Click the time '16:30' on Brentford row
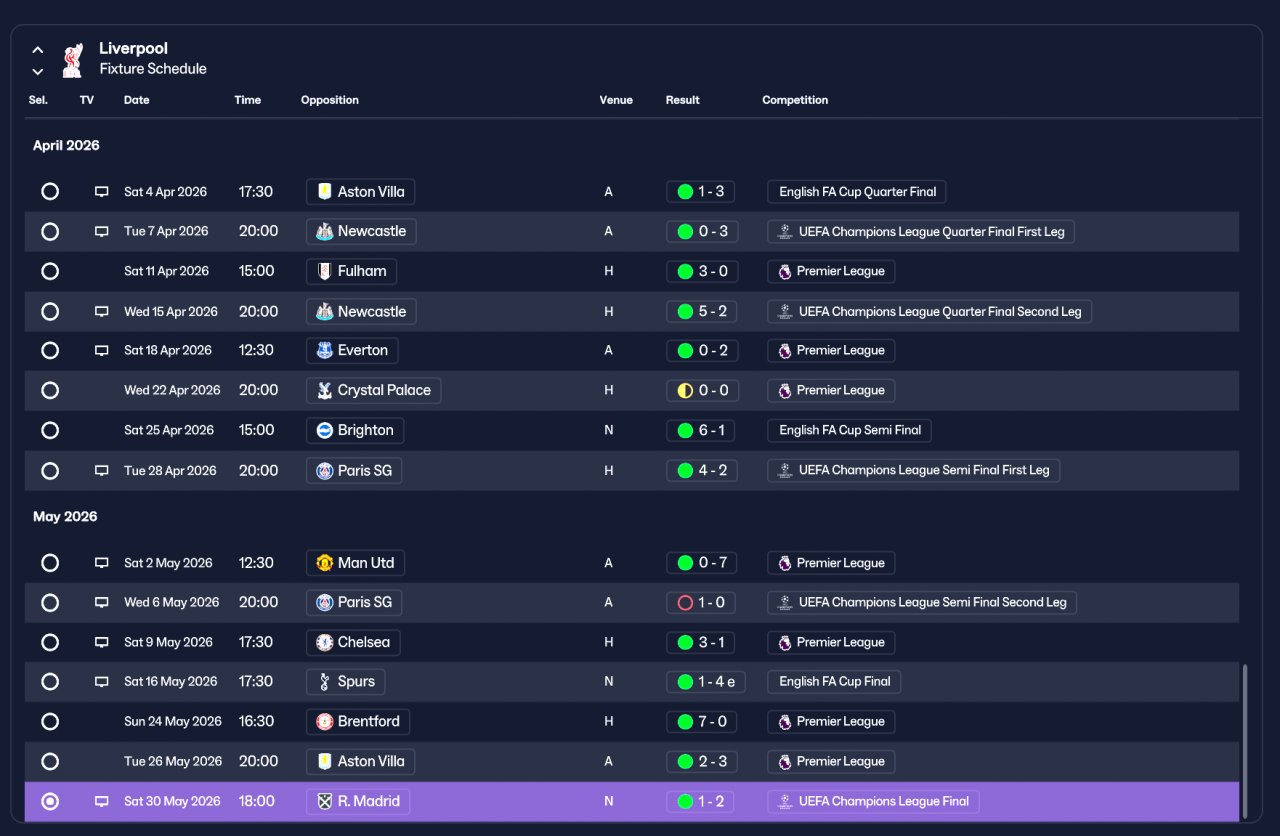This screenshot has height=836, width=1280. coord(256,721)
